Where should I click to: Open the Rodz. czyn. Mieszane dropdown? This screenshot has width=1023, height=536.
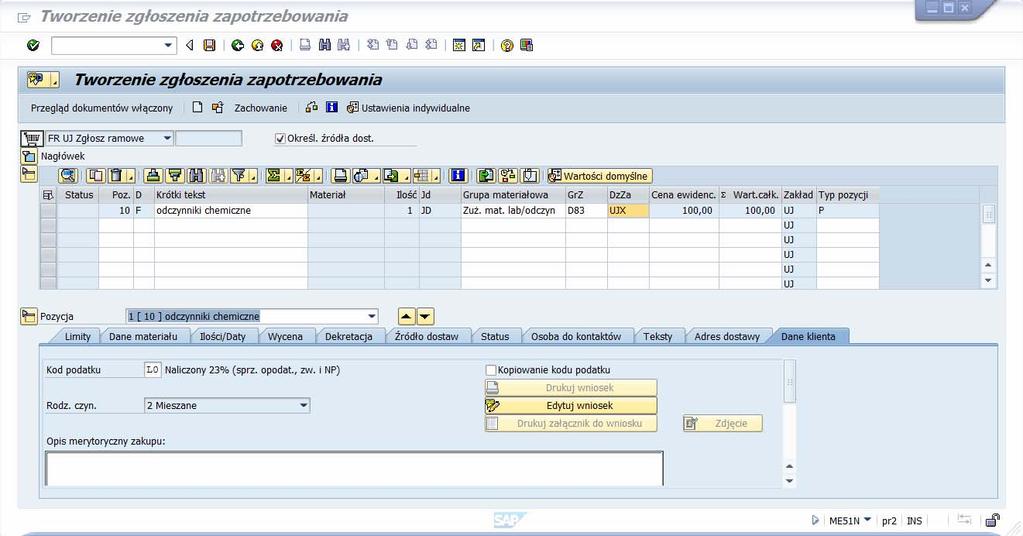pos(303,406)
